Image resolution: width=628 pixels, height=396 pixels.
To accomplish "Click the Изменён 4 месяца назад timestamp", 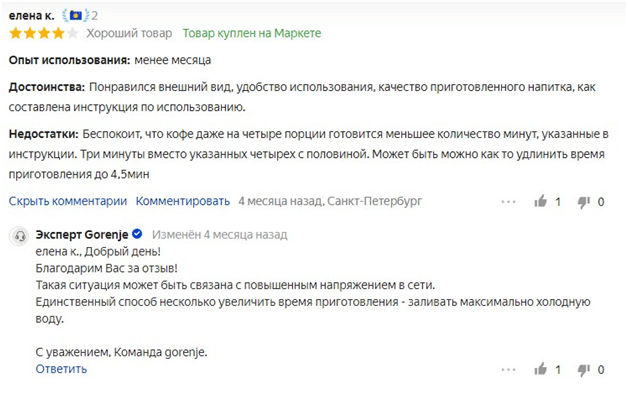I will (219, 235).
